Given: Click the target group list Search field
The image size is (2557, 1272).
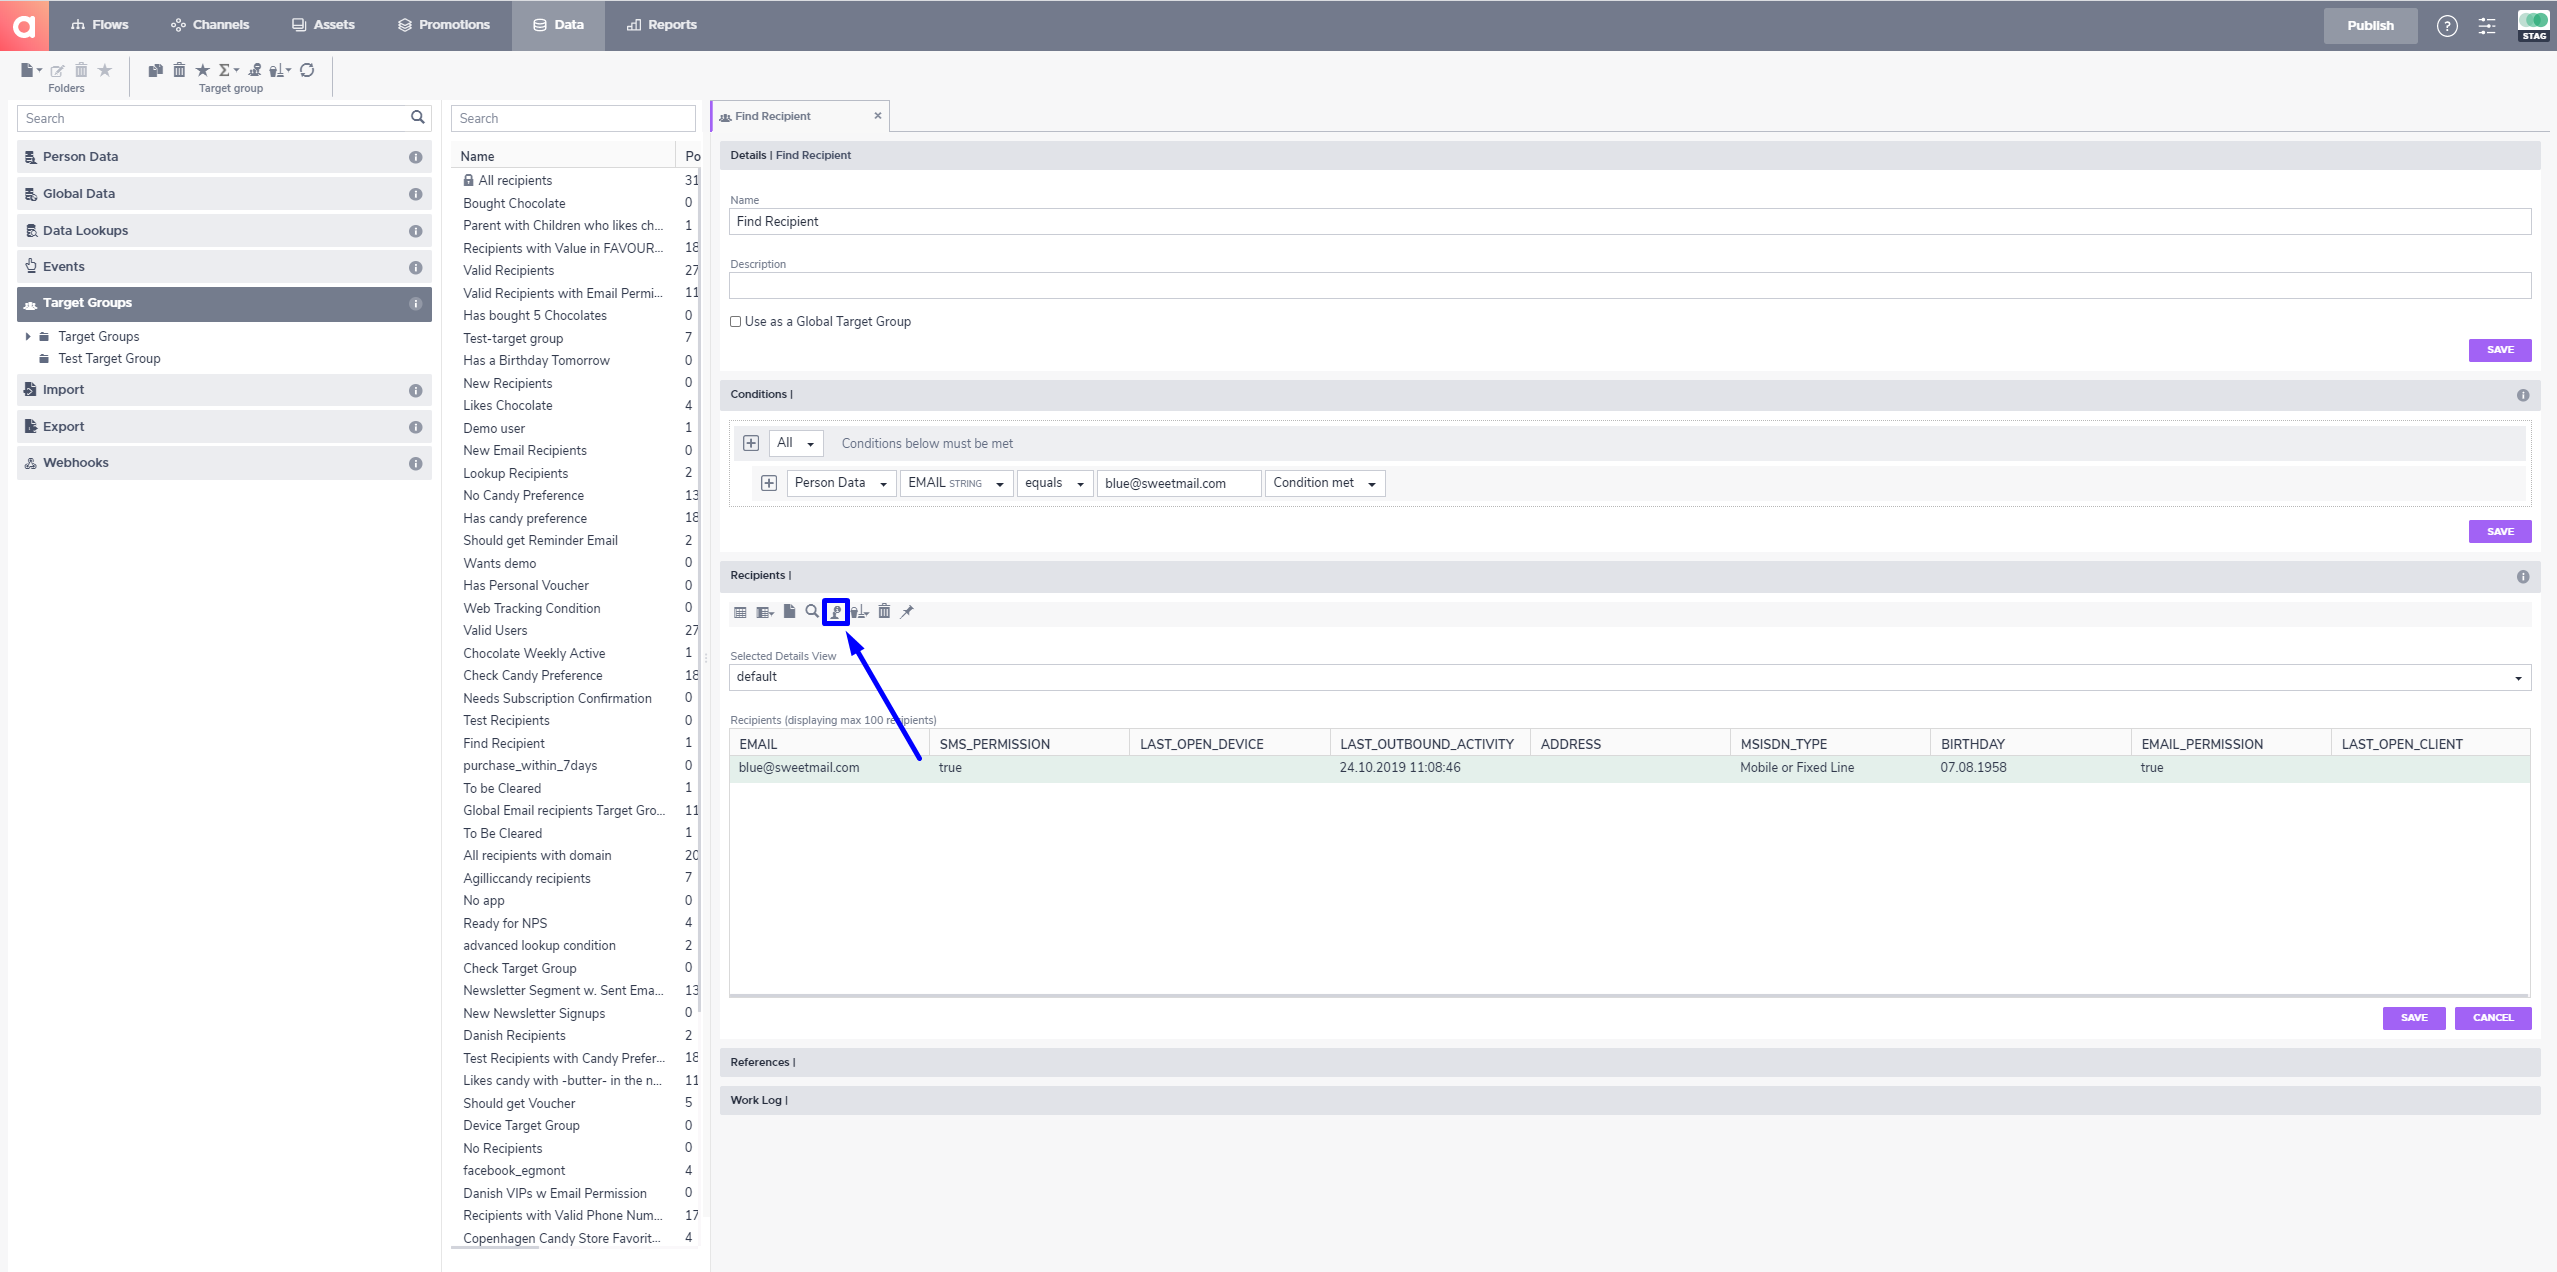Looking at the screenshot, I should (573, 118).
